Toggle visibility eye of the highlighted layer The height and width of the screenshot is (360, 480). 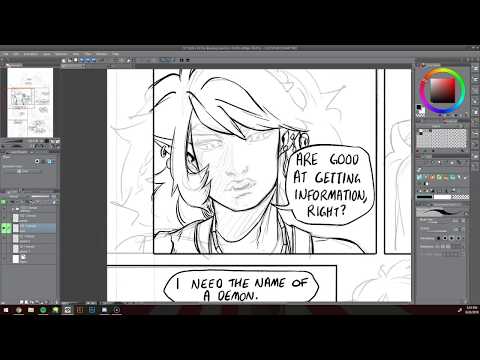click(3, 228)
